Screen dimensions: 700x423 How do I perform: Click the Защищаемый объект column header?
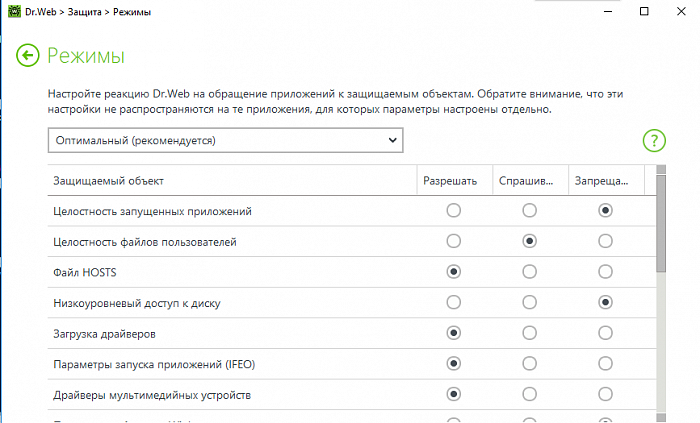232,180
